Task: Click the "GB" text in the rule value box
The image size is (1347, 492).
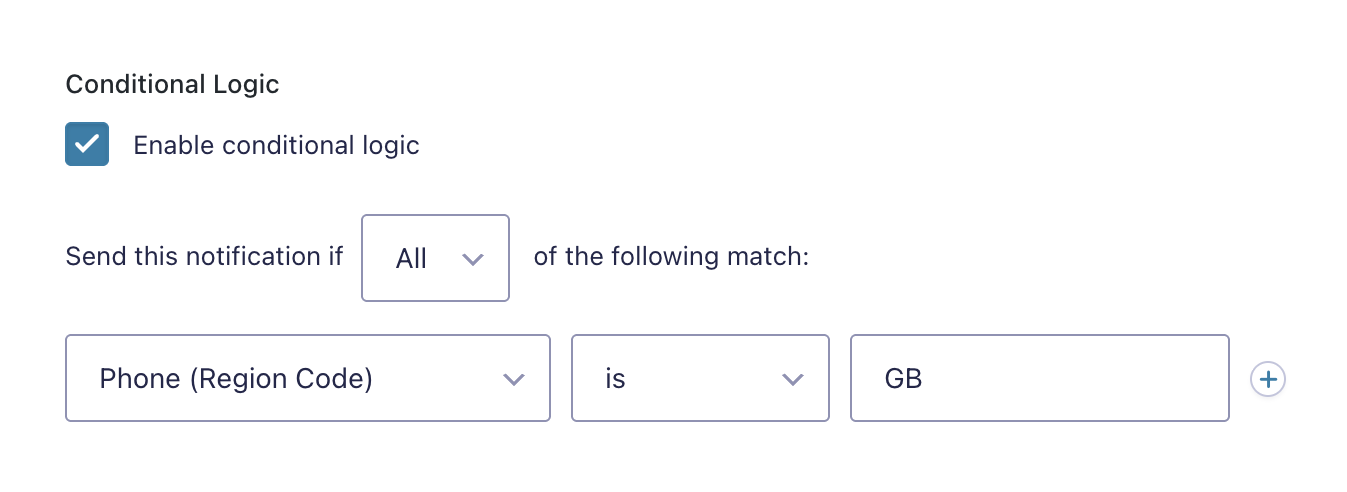Action: pyautogui.click(x=903, y=379)
